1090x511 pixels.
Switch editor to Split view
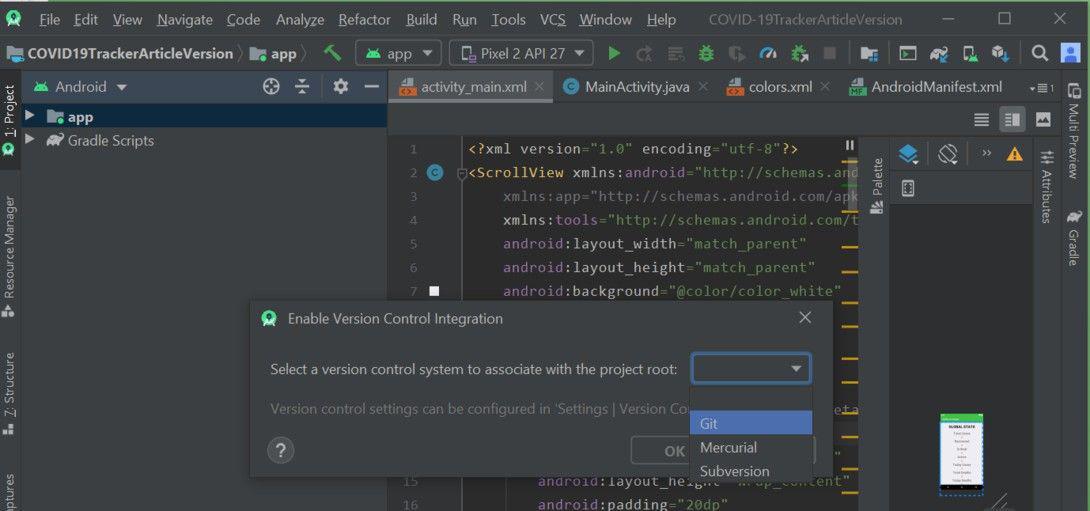1012,120
